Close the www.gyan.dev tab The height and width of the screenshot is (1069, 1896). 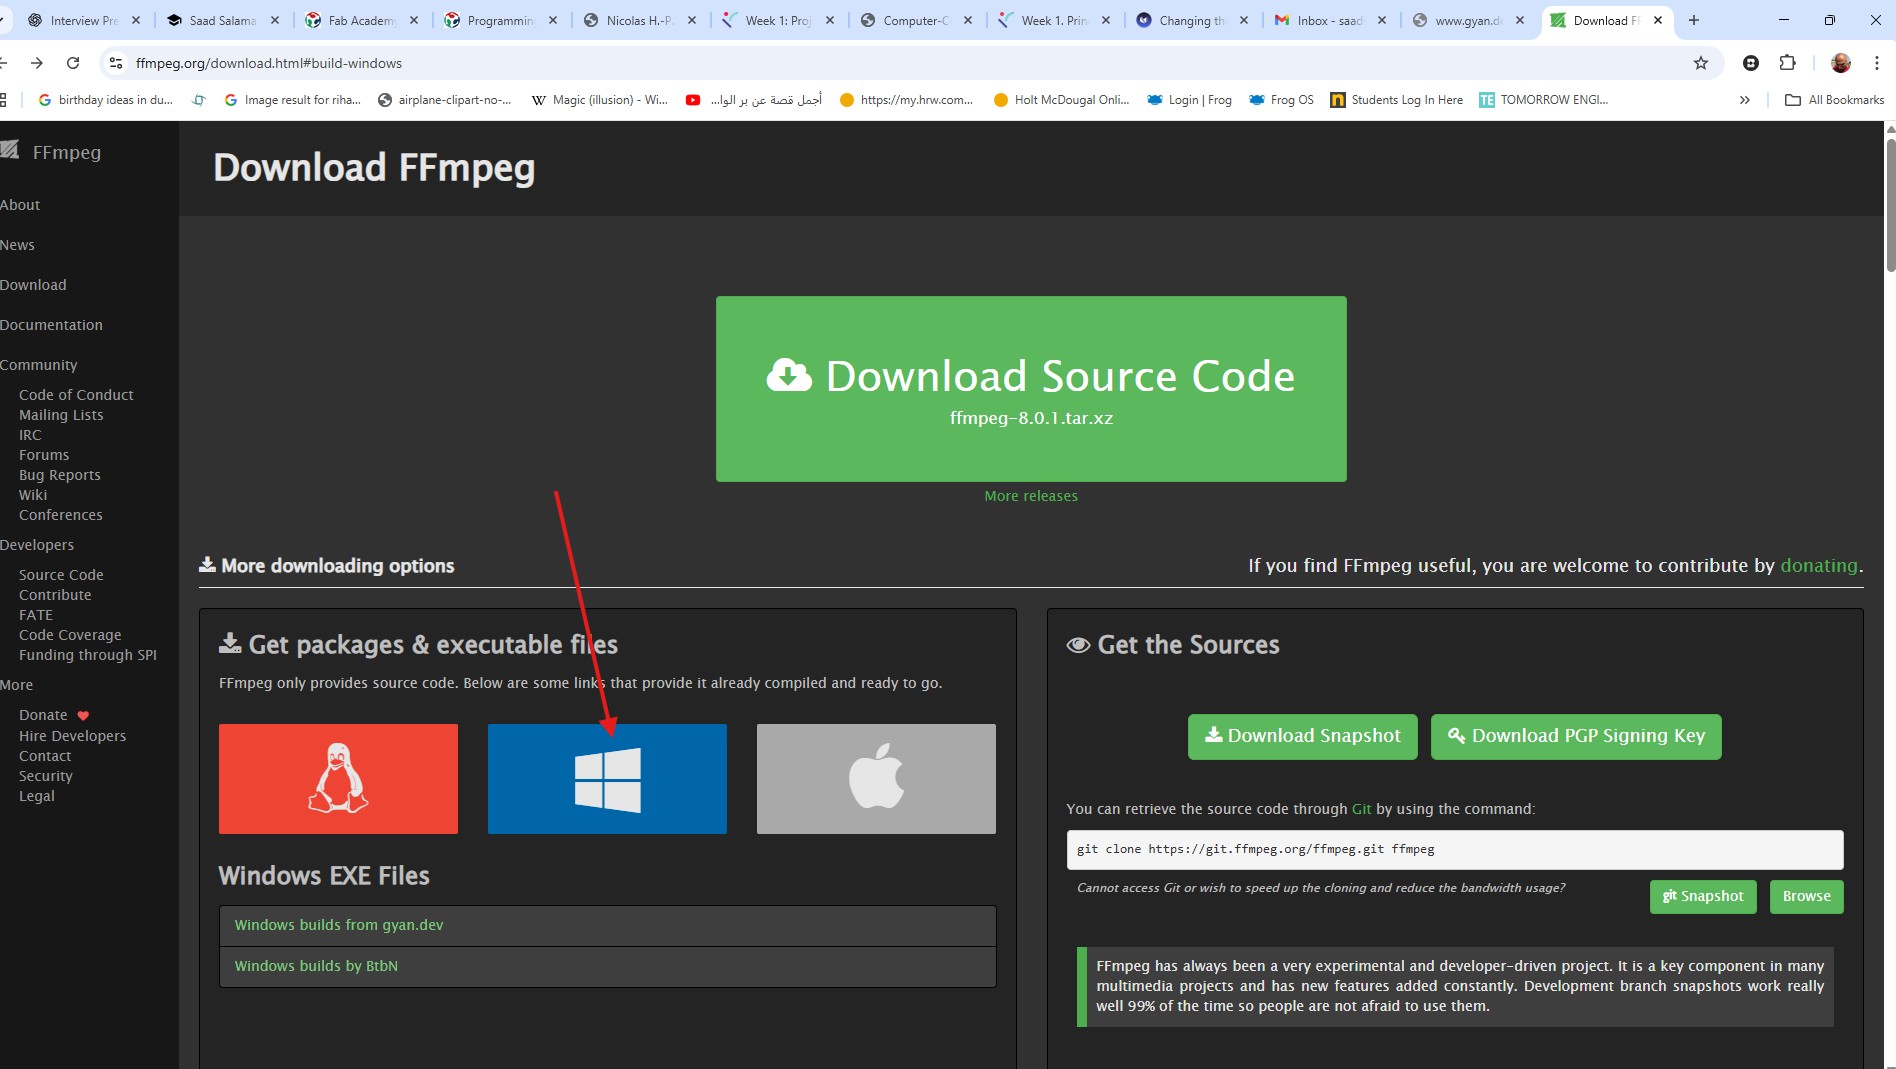[x=1520, y=20]
